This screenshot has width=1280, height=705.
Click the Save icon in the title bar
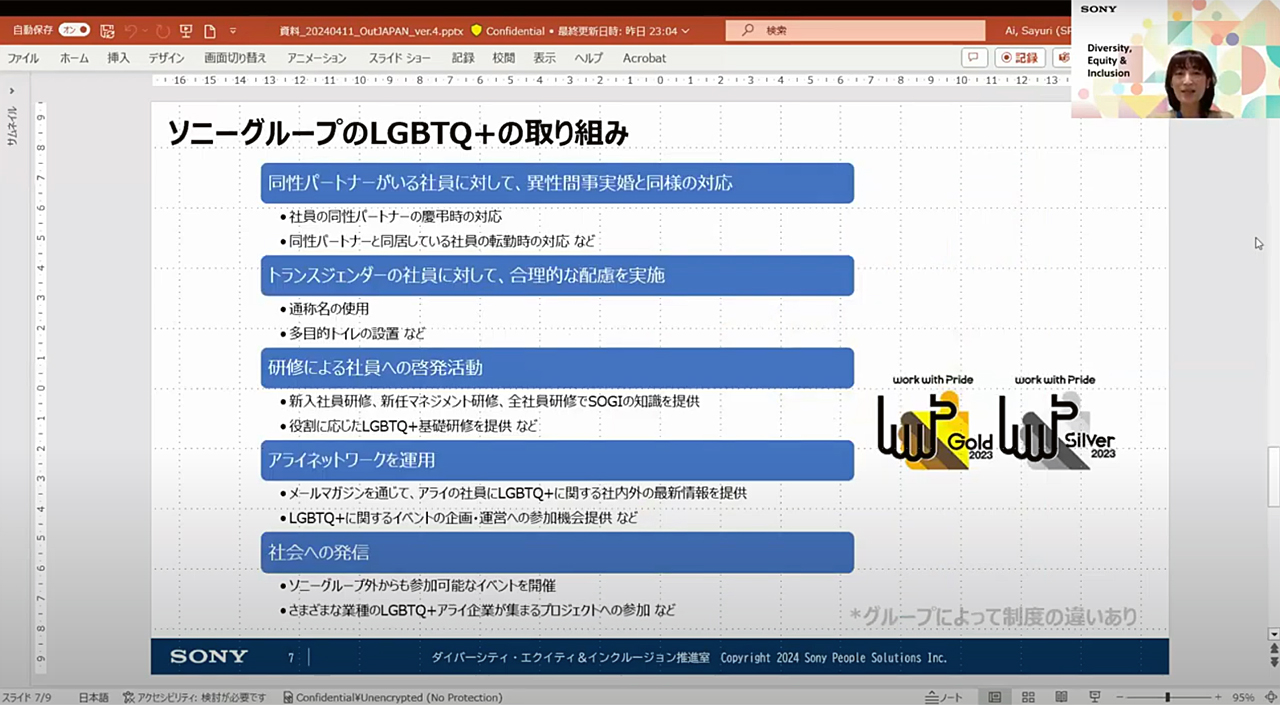[107, 31]
